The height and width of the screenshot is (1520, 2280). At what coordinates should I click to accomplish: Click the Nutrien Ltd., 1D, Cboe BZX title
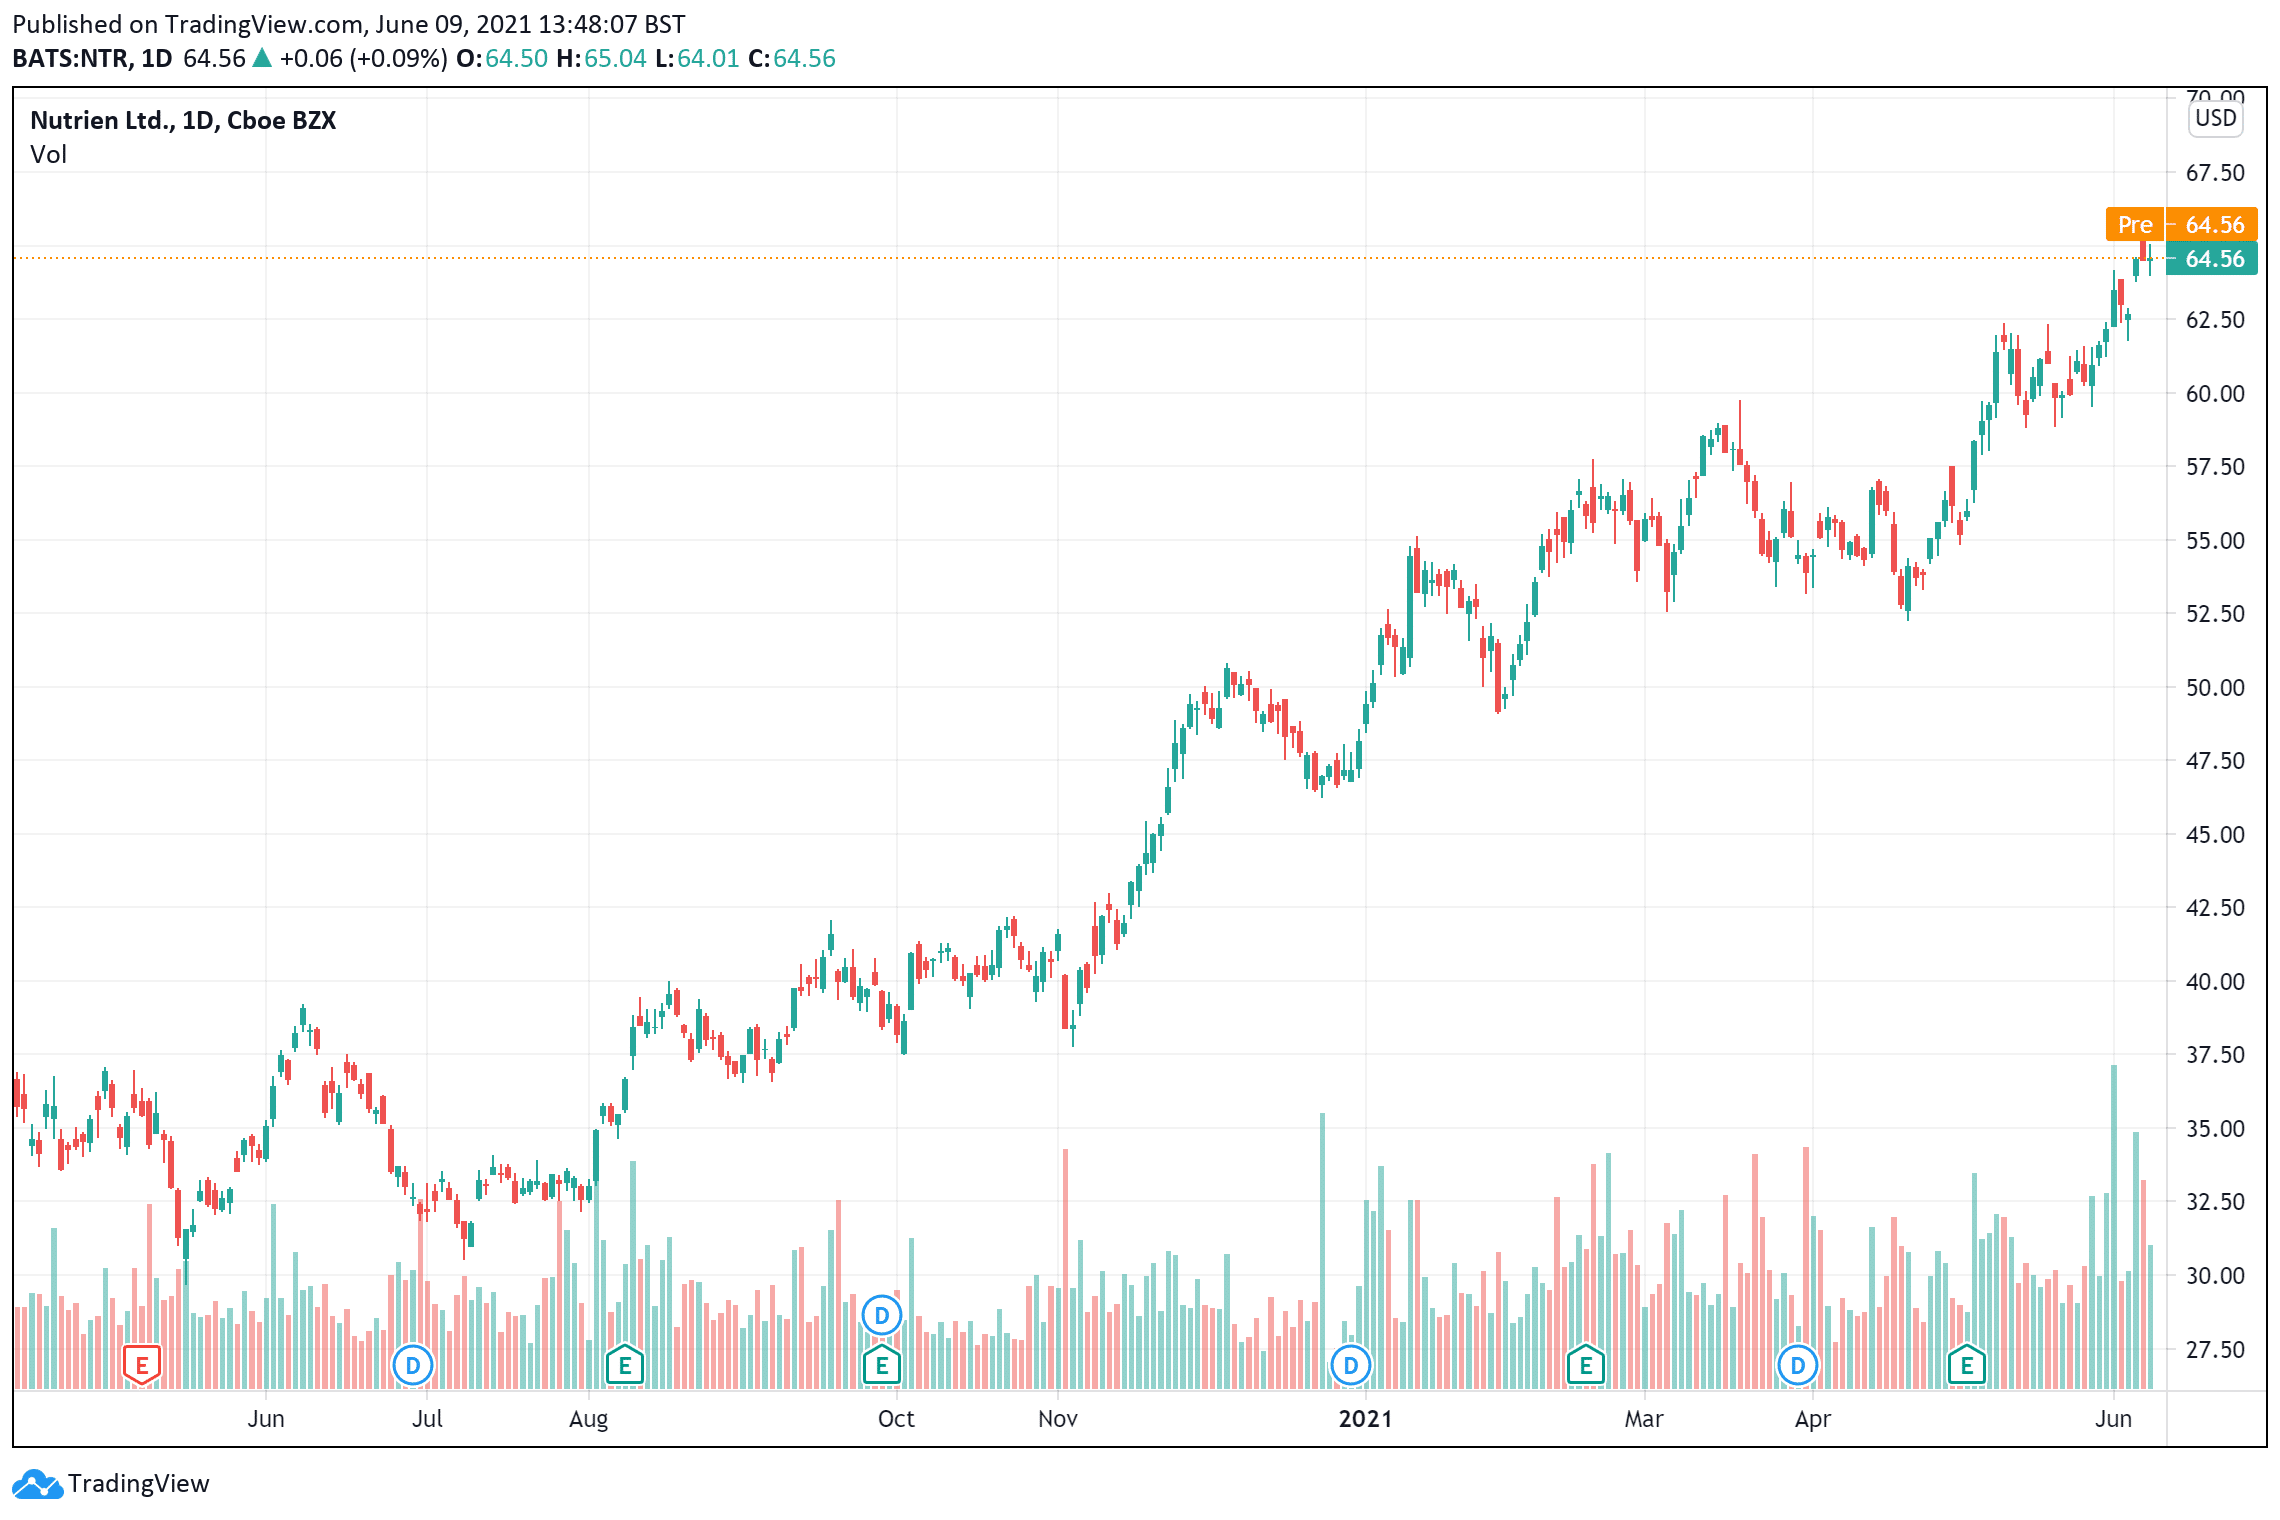[183, 120]
